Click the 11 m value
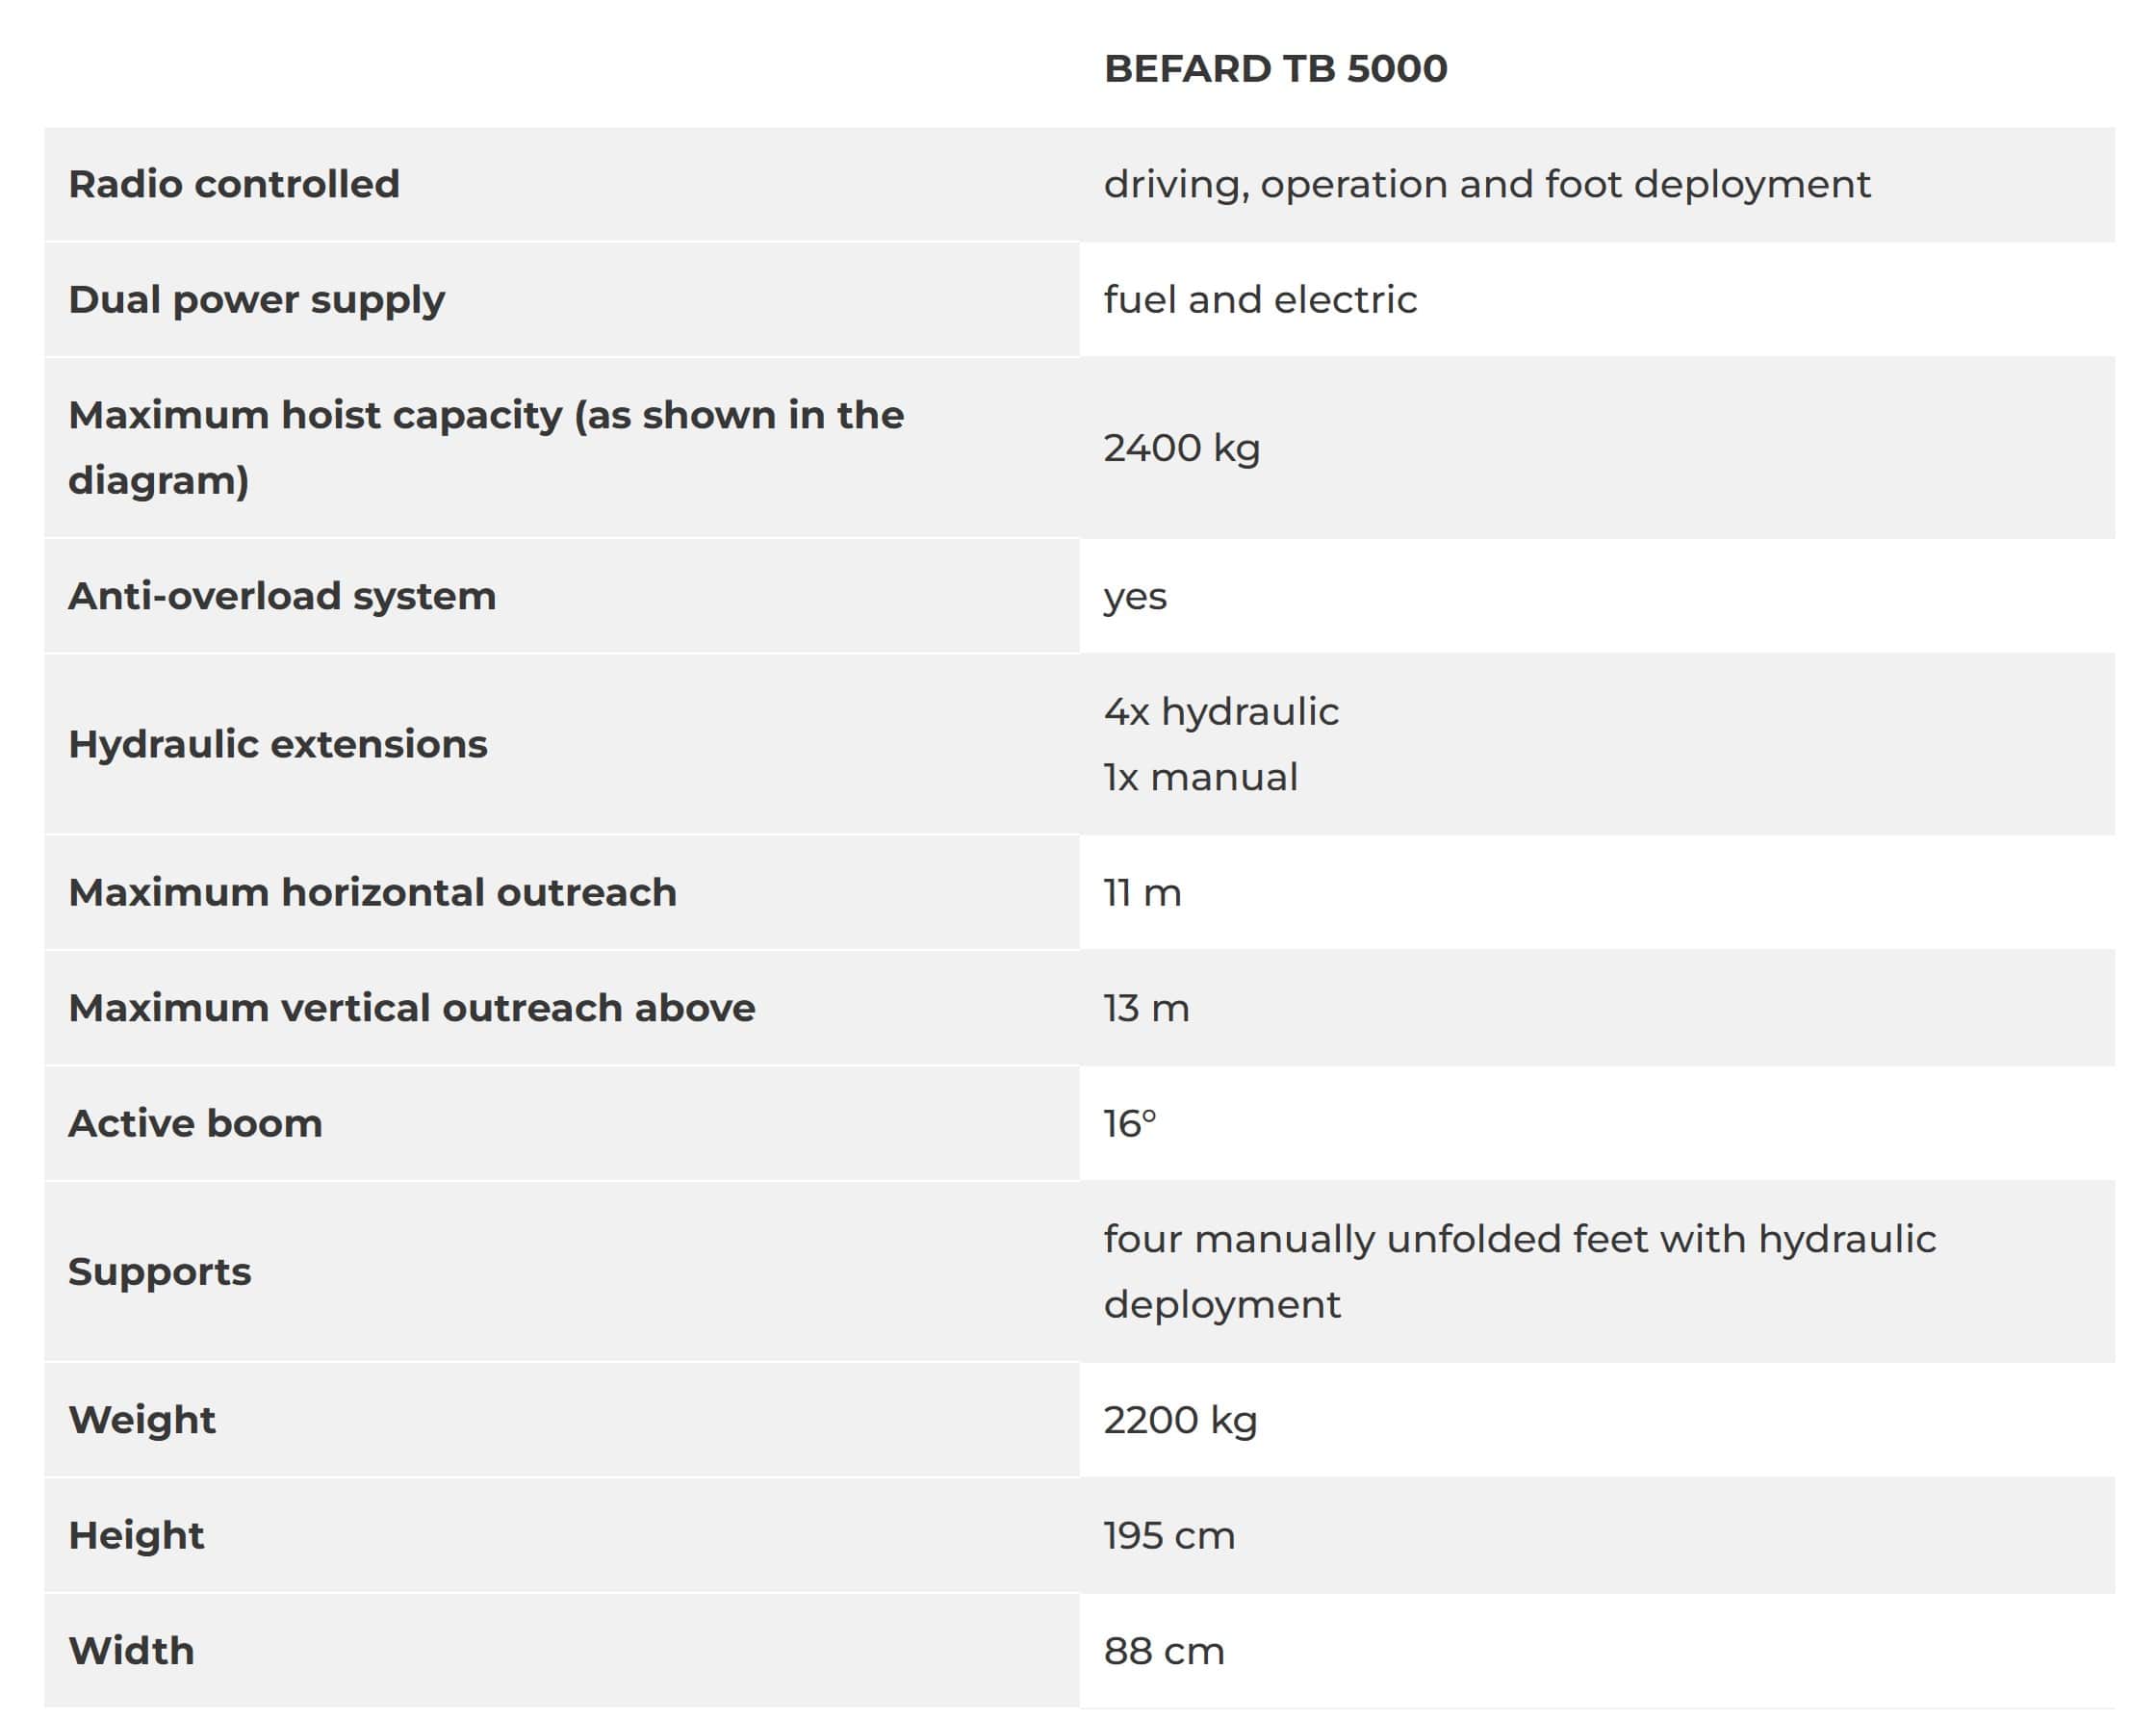The image size is (2156, 1720). point(1142,892)
